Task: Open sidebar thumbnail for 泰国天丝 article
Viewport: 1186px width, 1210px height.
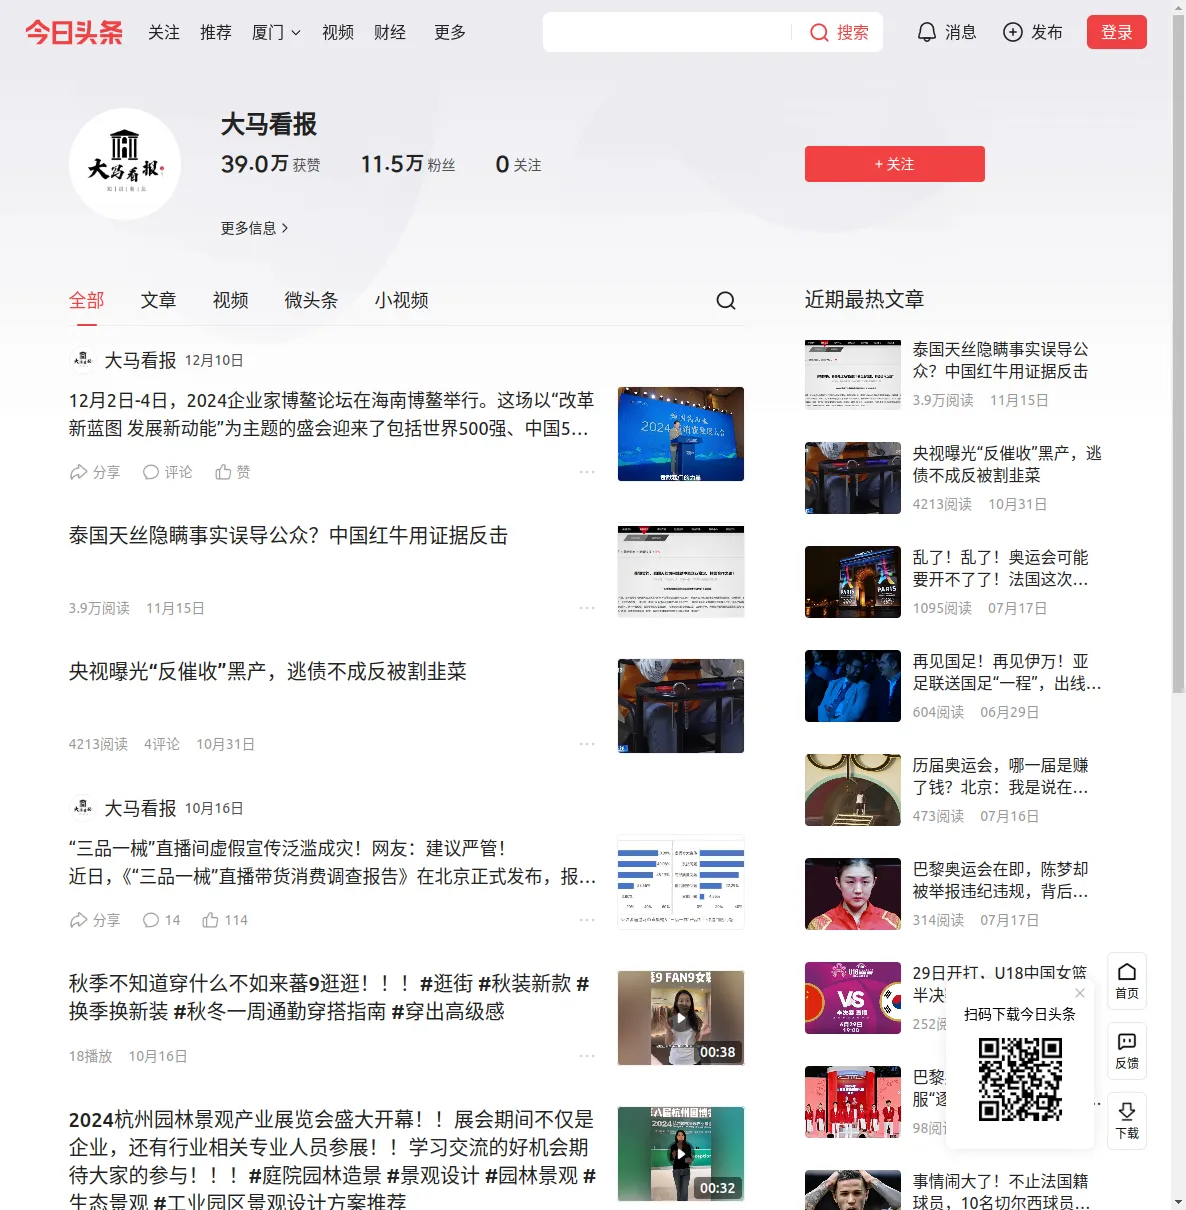Action: tap(853, 374)
